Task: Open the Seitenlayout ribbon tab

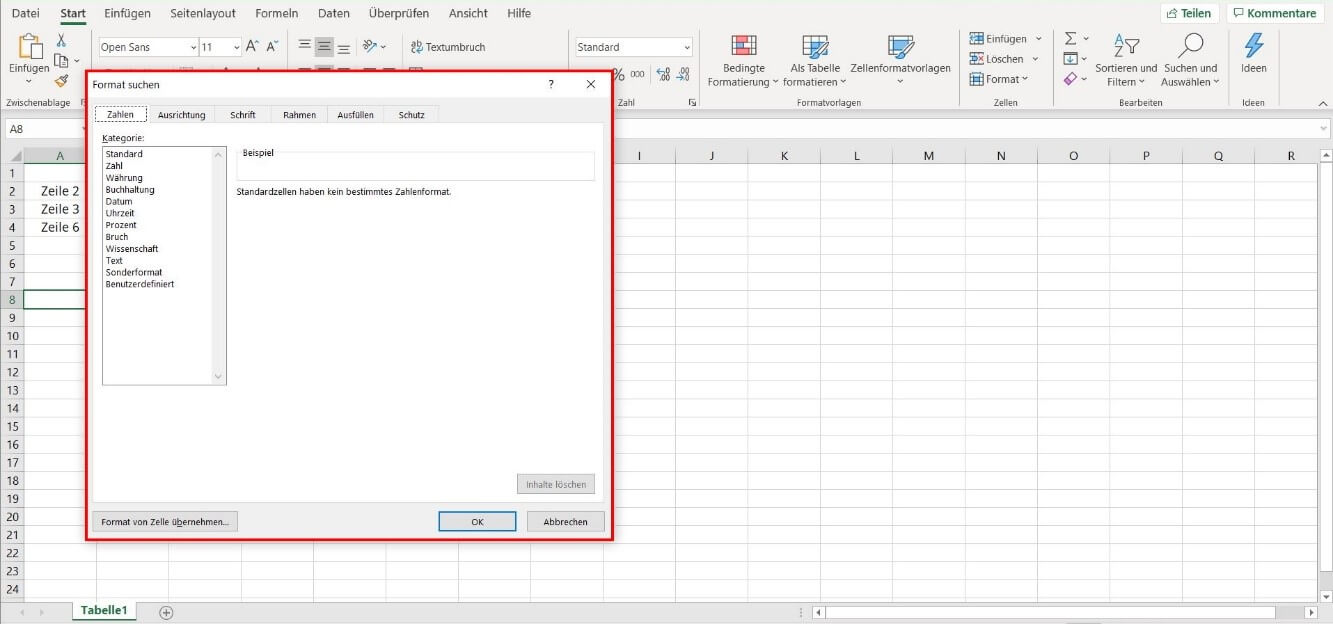Action: click(203, 13)
